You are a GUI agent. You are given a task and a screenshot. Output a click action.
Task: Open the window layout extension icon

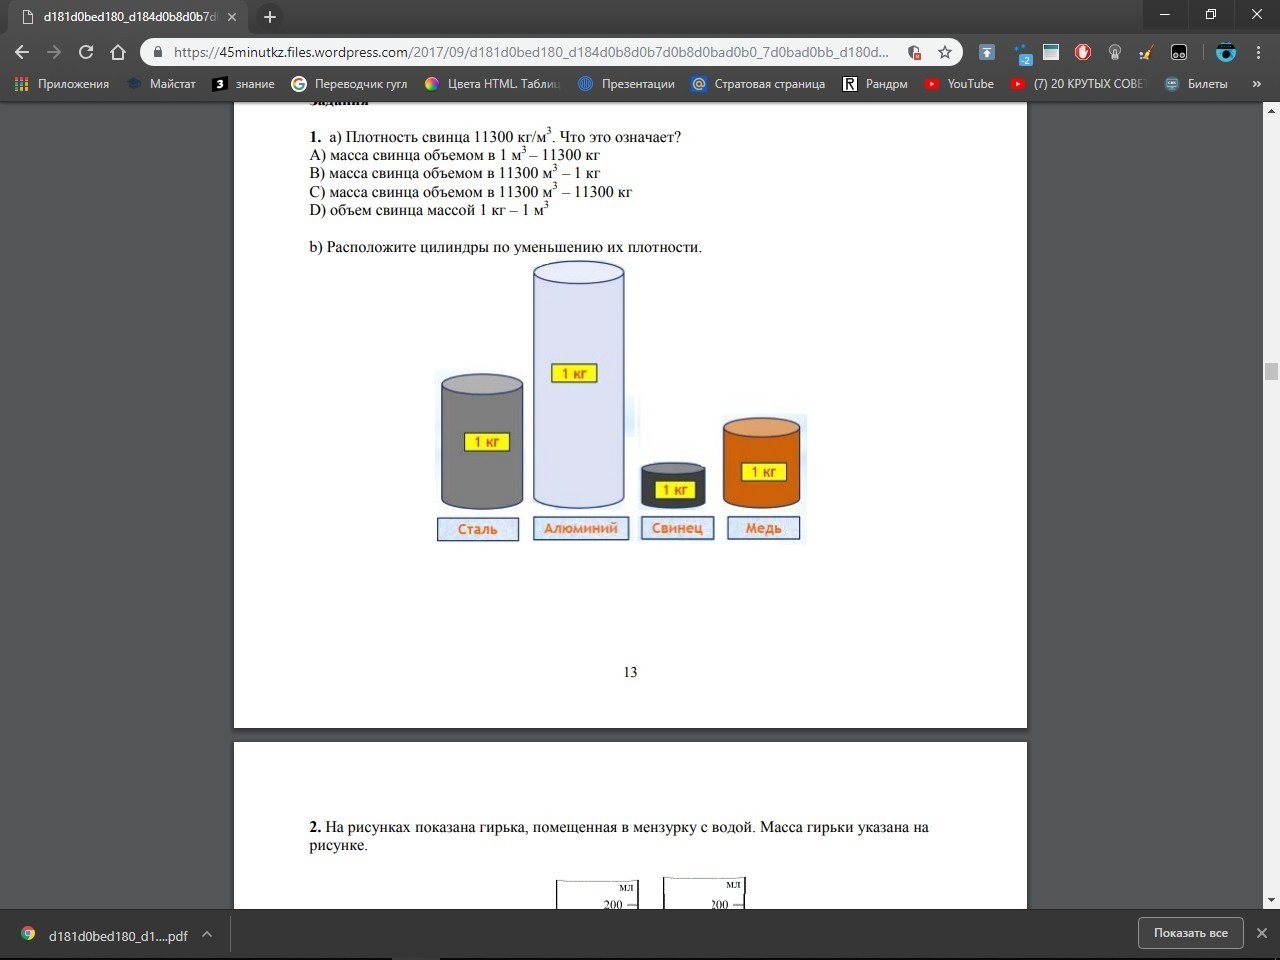click(x=1051, y=52)
